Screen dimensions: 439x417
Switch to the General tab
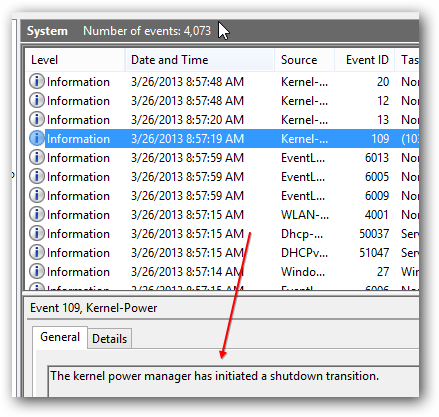click(x=60, y=337)
